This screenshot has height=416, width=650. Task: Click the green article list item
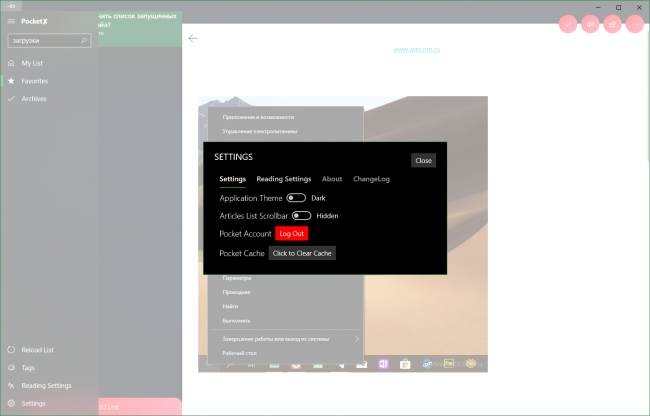(x=140, y=29)
